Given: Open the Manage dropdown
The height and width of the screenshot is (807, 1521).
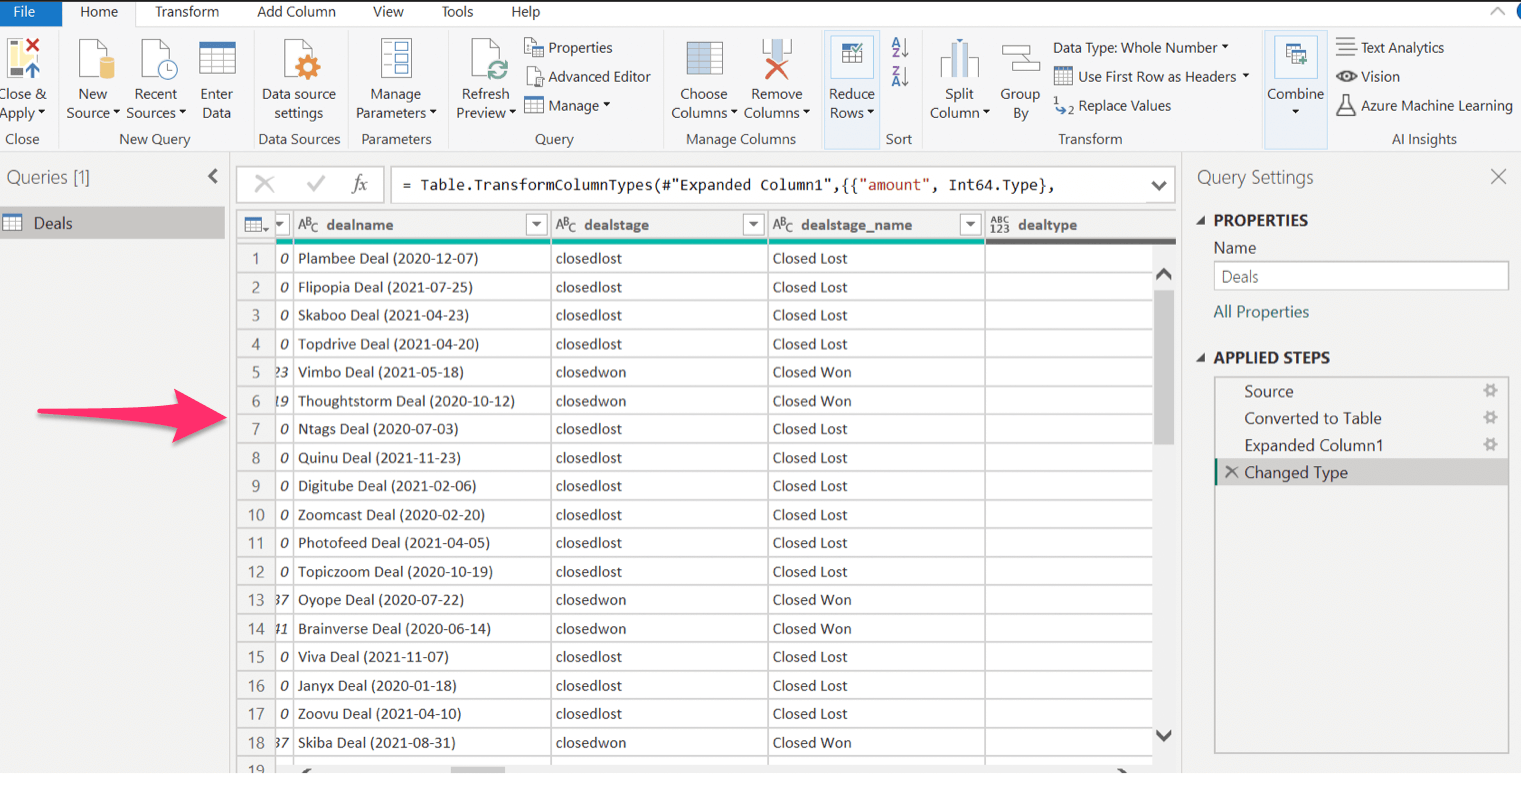Looking at the screenshot, I should point(567,105).
